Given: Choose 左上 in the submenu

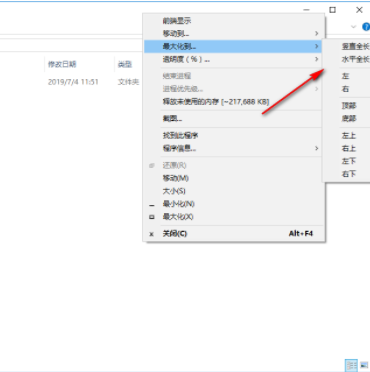Looking at the screenshot, I should click(347, 135).
